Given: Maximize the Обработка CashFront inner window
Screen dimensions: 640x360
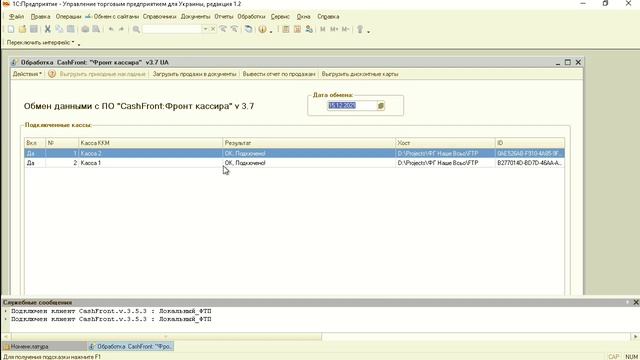Looking at the screenshot, I should click(568, 62).
